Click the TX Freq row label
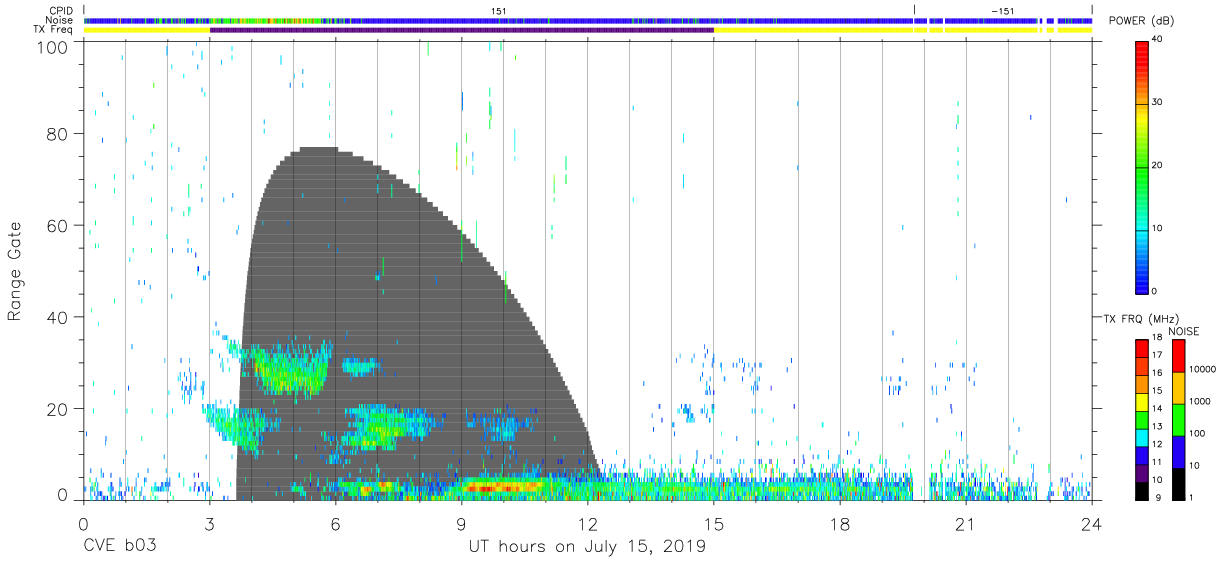The width and height of the screenshot is (1228, 567). click(x=54, y=30)
